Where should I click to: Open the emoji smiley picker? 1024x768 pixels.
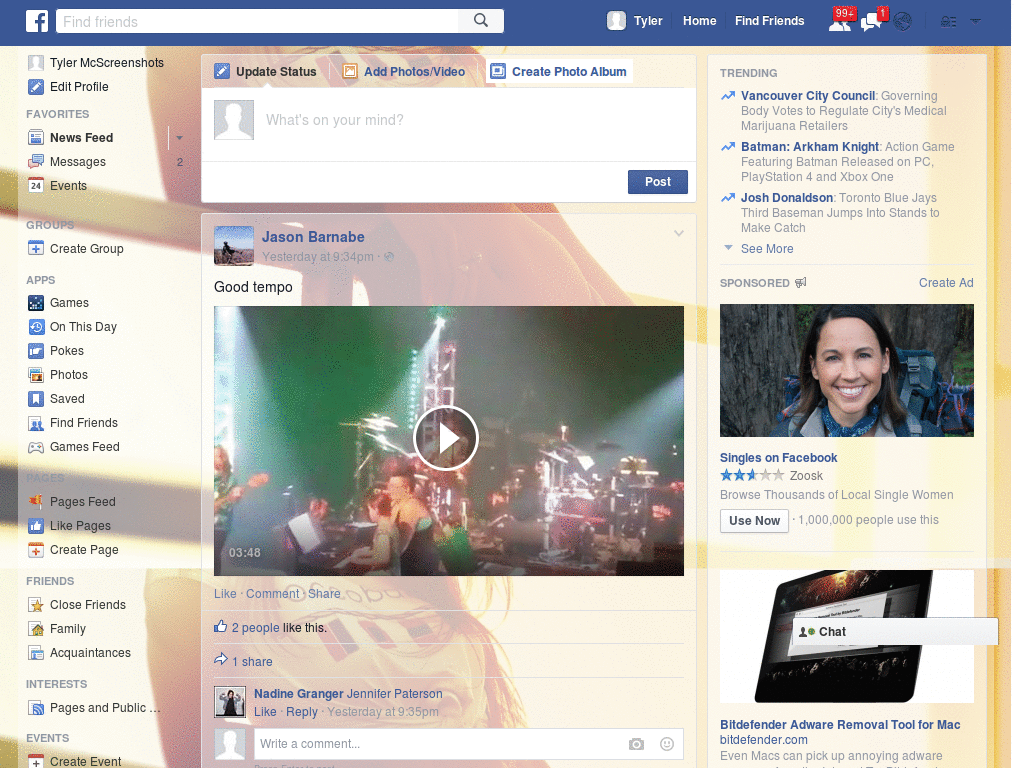[667, 744]
